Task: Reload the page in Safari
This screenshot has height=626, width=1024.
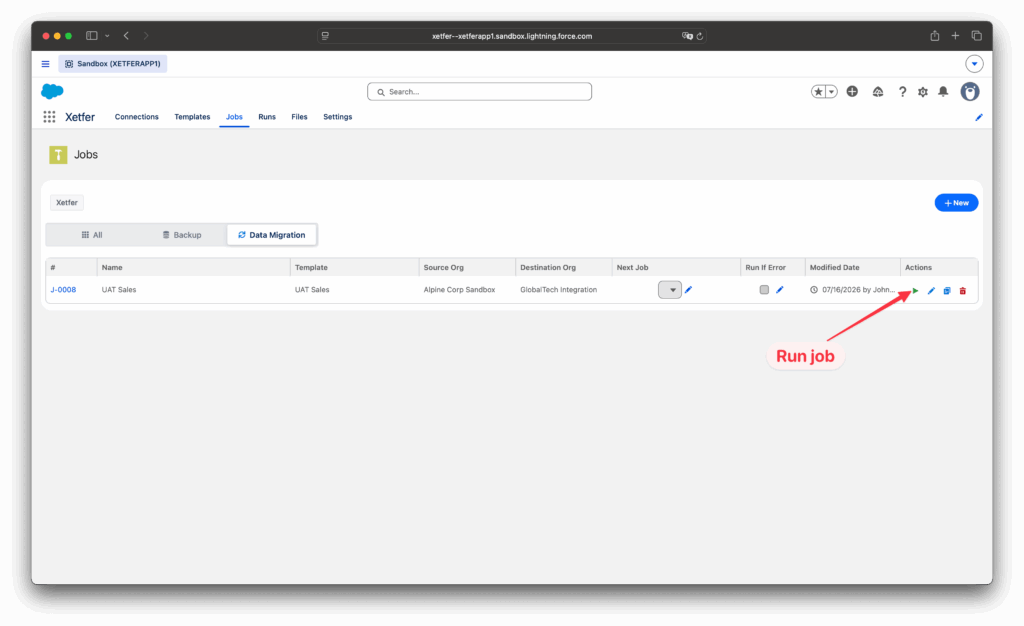Action: 699,37
